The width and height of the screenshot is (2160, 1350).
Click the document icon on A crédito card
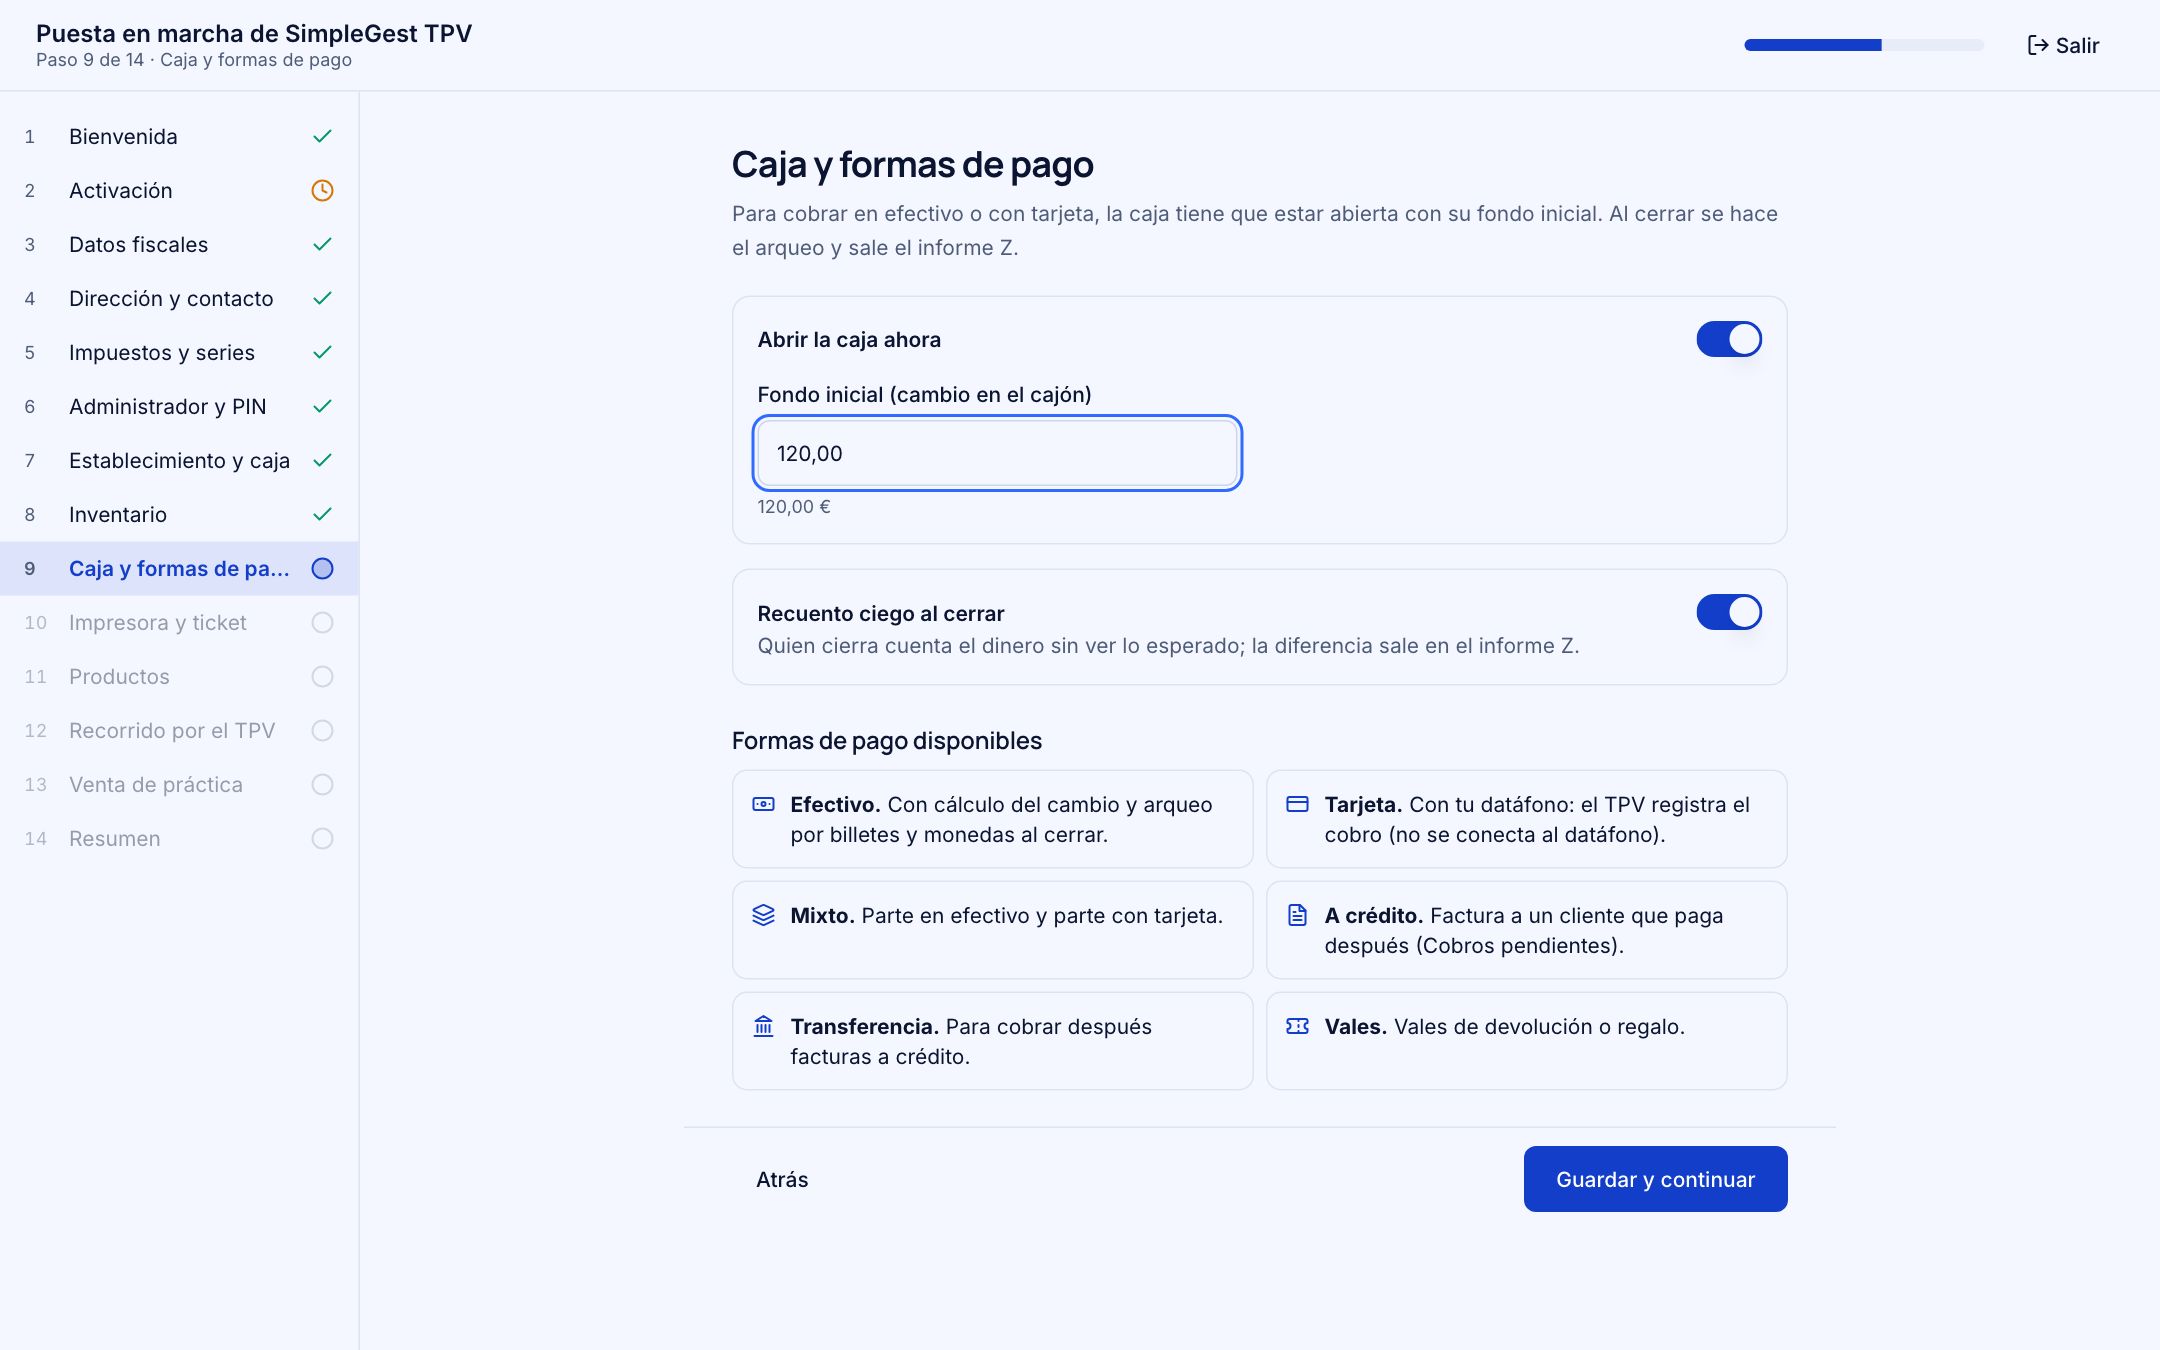pos(1297,915)
